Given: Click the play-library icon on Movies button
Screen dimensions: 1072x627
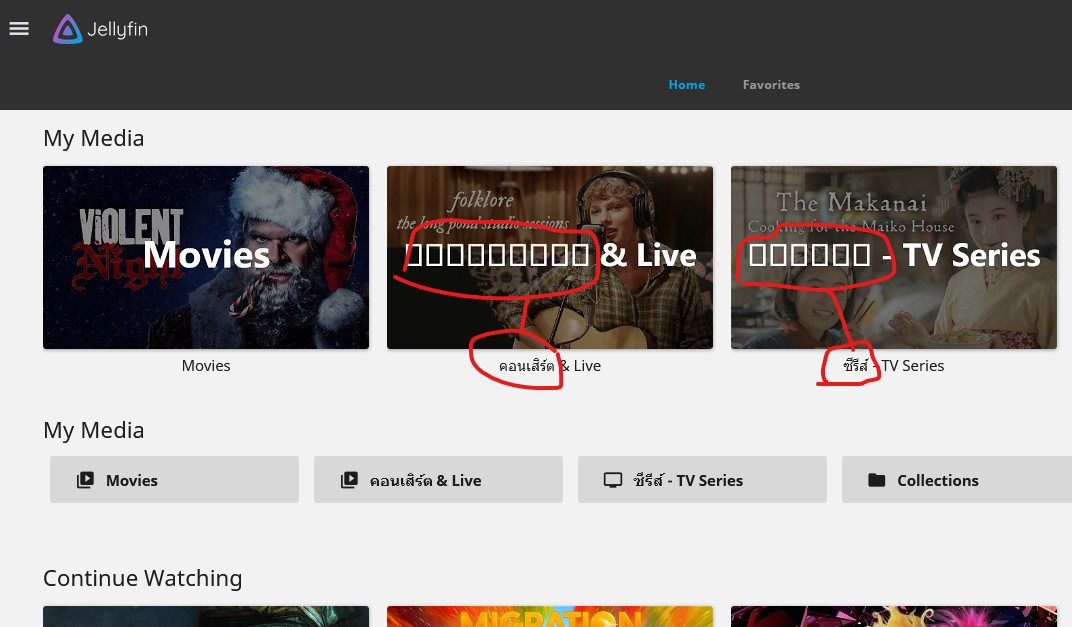Looking at the screenshot, I should pos(85,480).
